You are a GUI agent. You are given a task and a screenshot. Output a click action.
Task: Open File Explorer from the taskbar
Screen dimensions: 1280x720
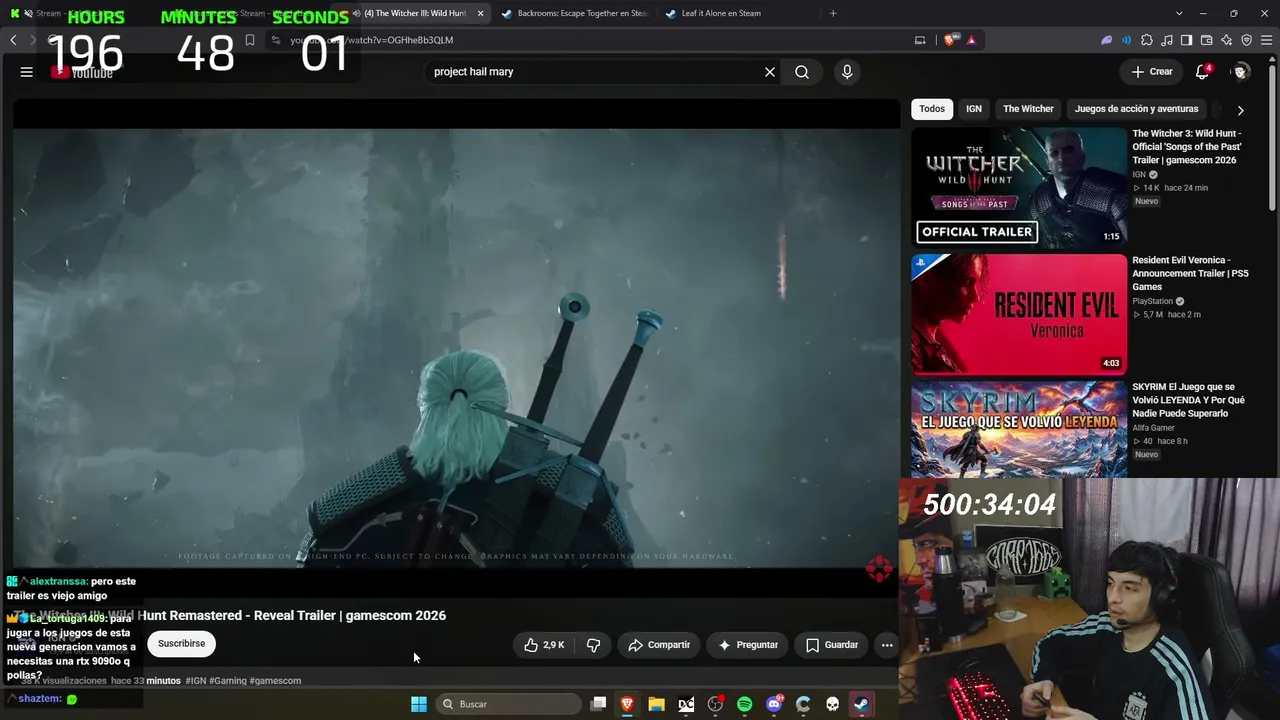(x=656, y=704)
